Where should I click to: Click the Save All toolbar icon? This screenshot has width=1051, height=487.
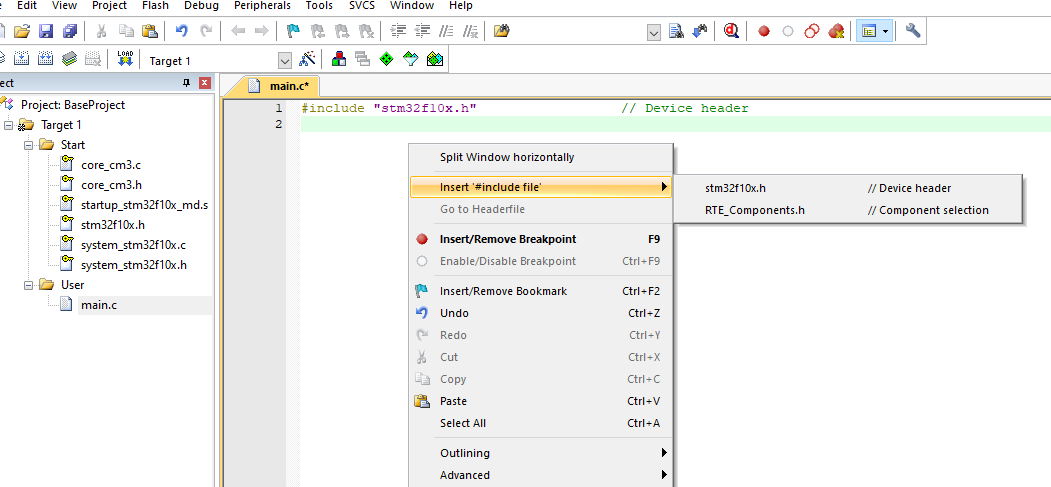pos(70,31)
